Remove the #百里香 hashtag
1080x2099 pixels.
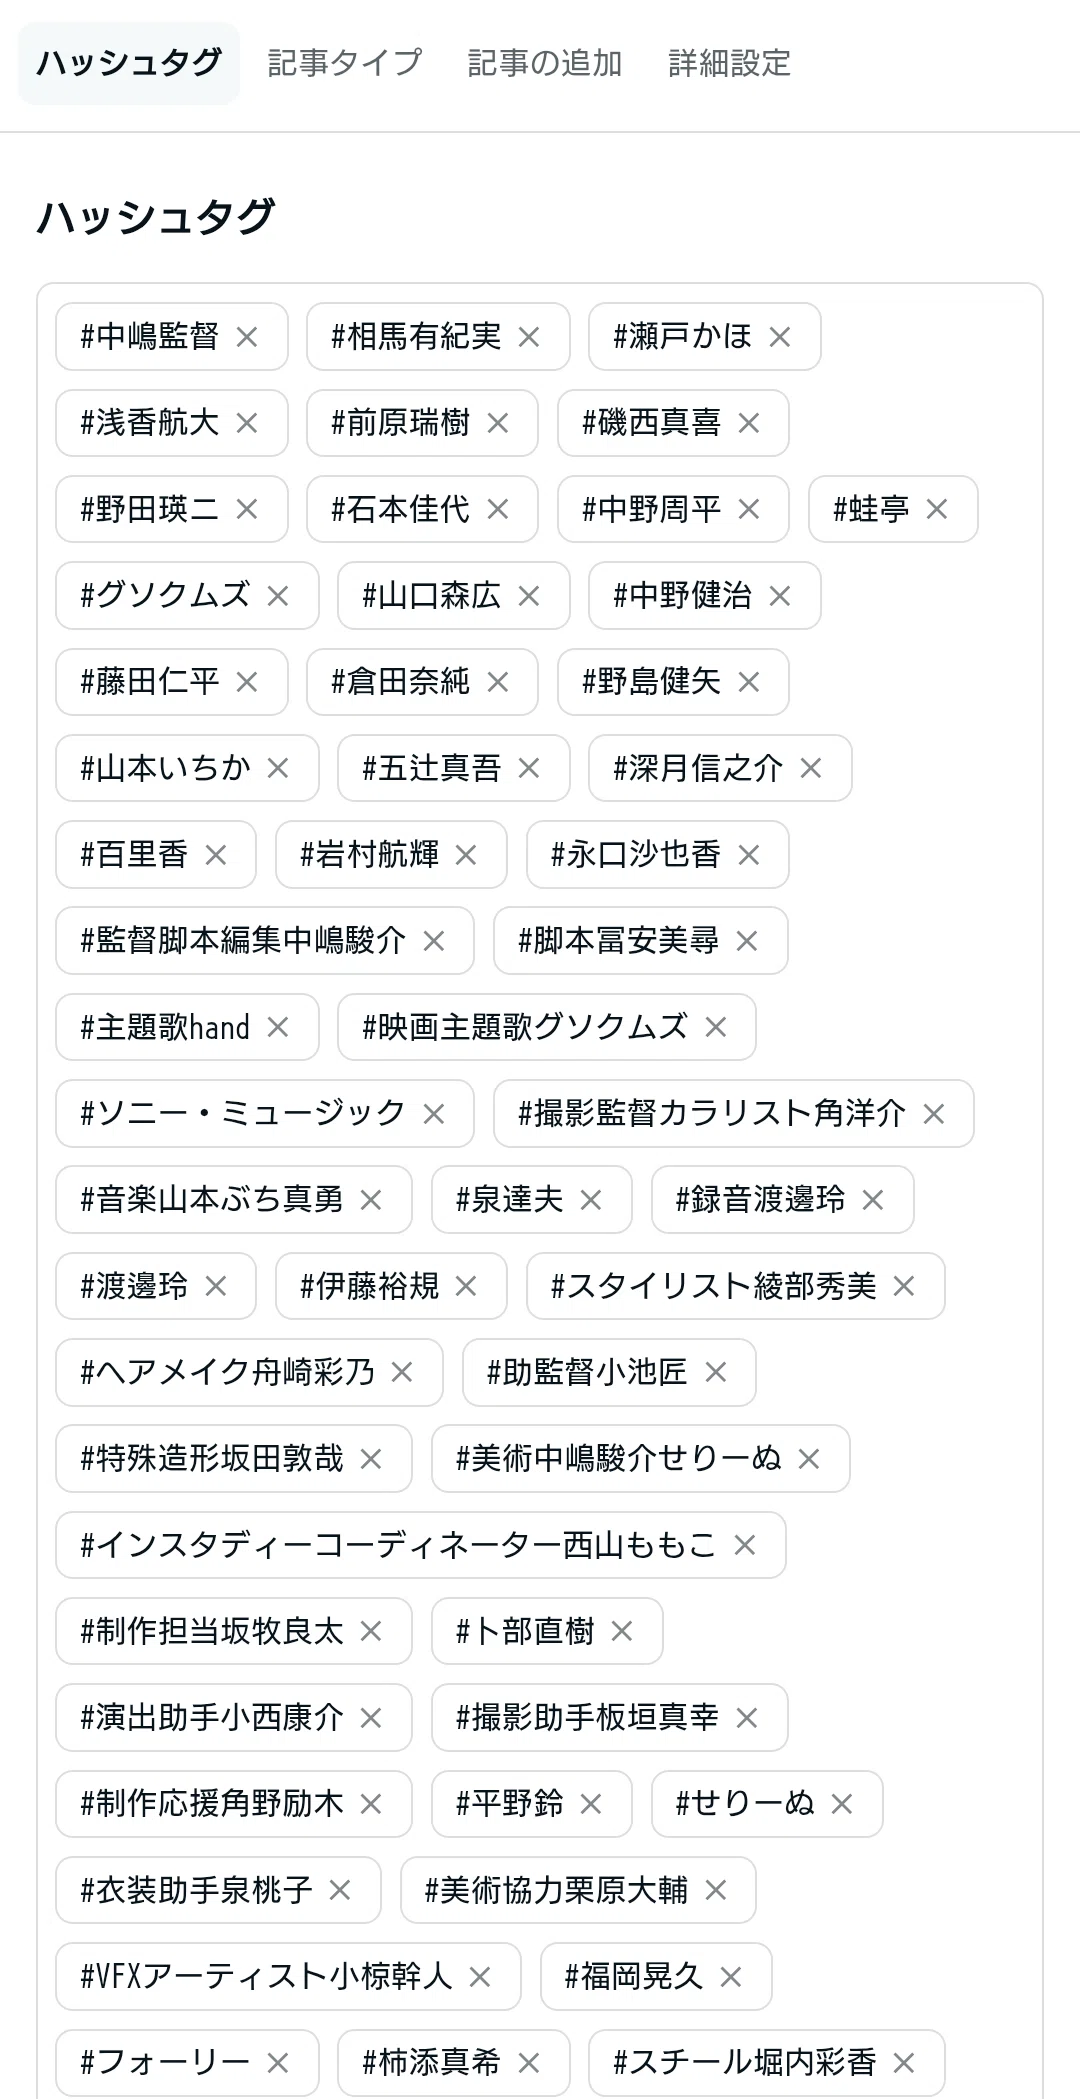[x=215, y=855]
